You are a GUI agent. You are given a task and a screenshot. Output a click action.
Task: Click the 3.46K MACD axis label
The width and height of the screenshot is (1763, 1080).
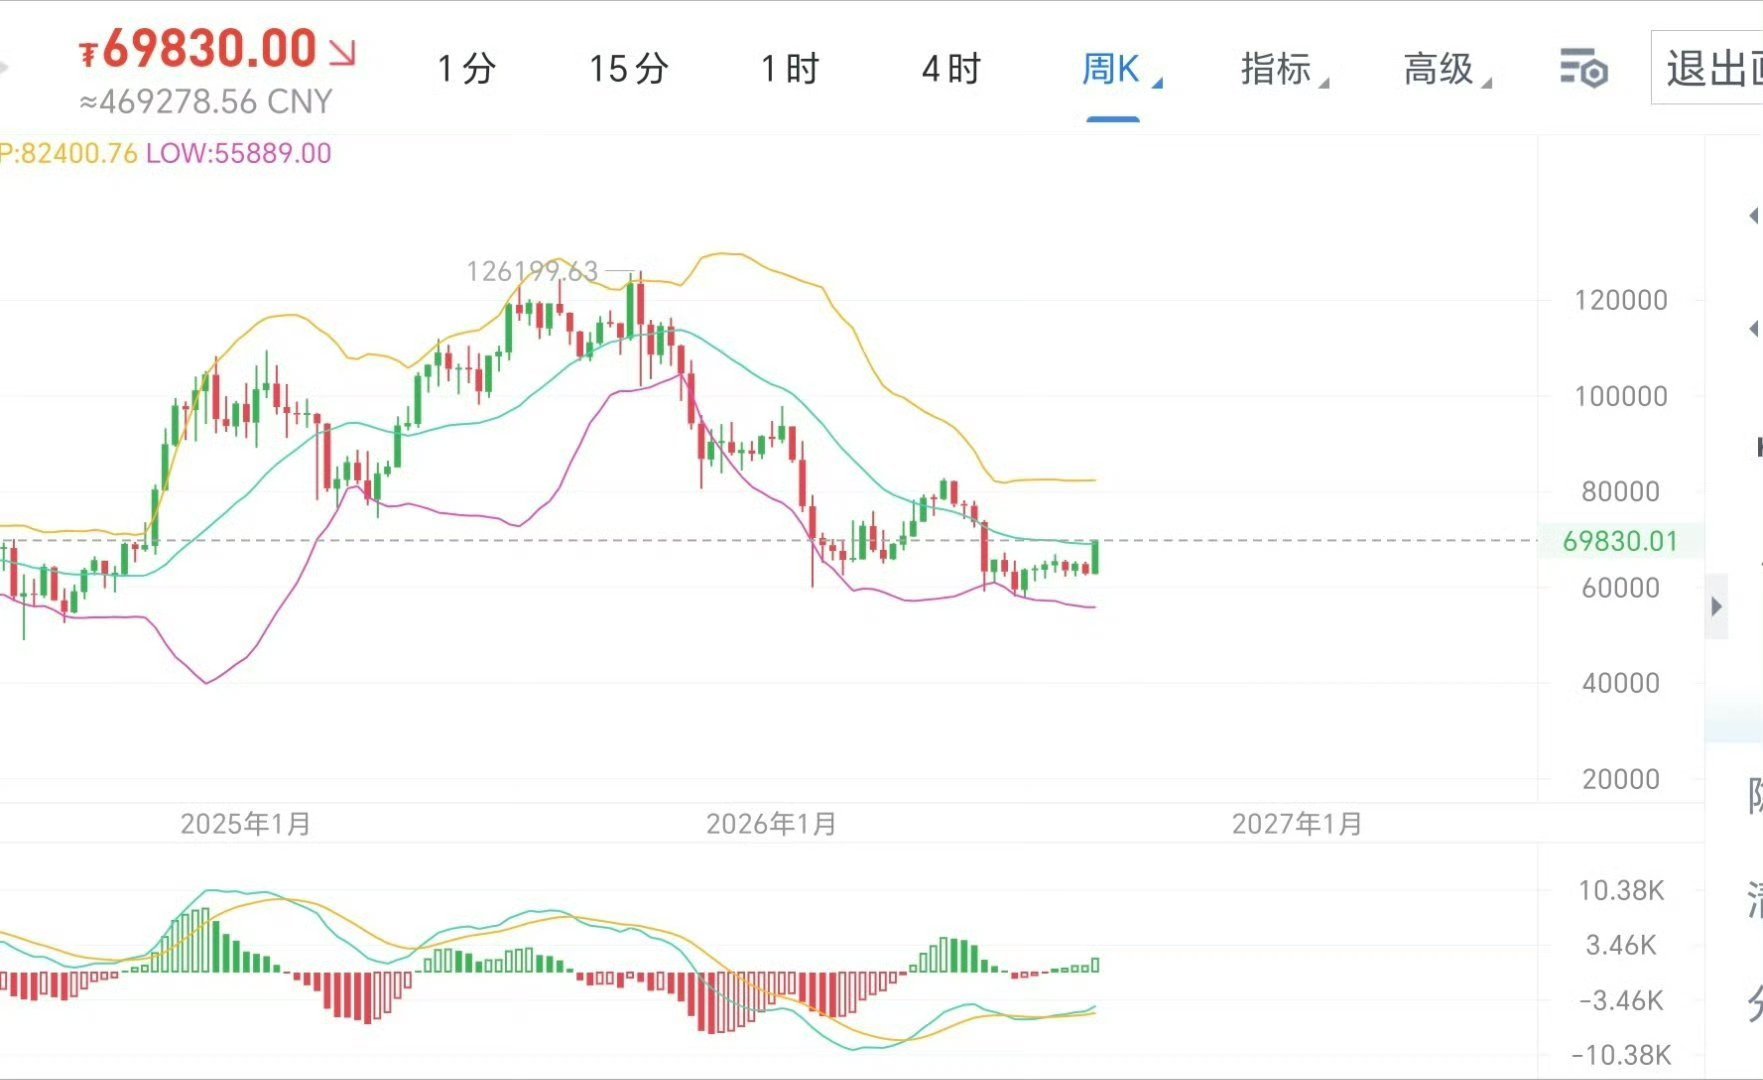click(x=1621, y=945)
